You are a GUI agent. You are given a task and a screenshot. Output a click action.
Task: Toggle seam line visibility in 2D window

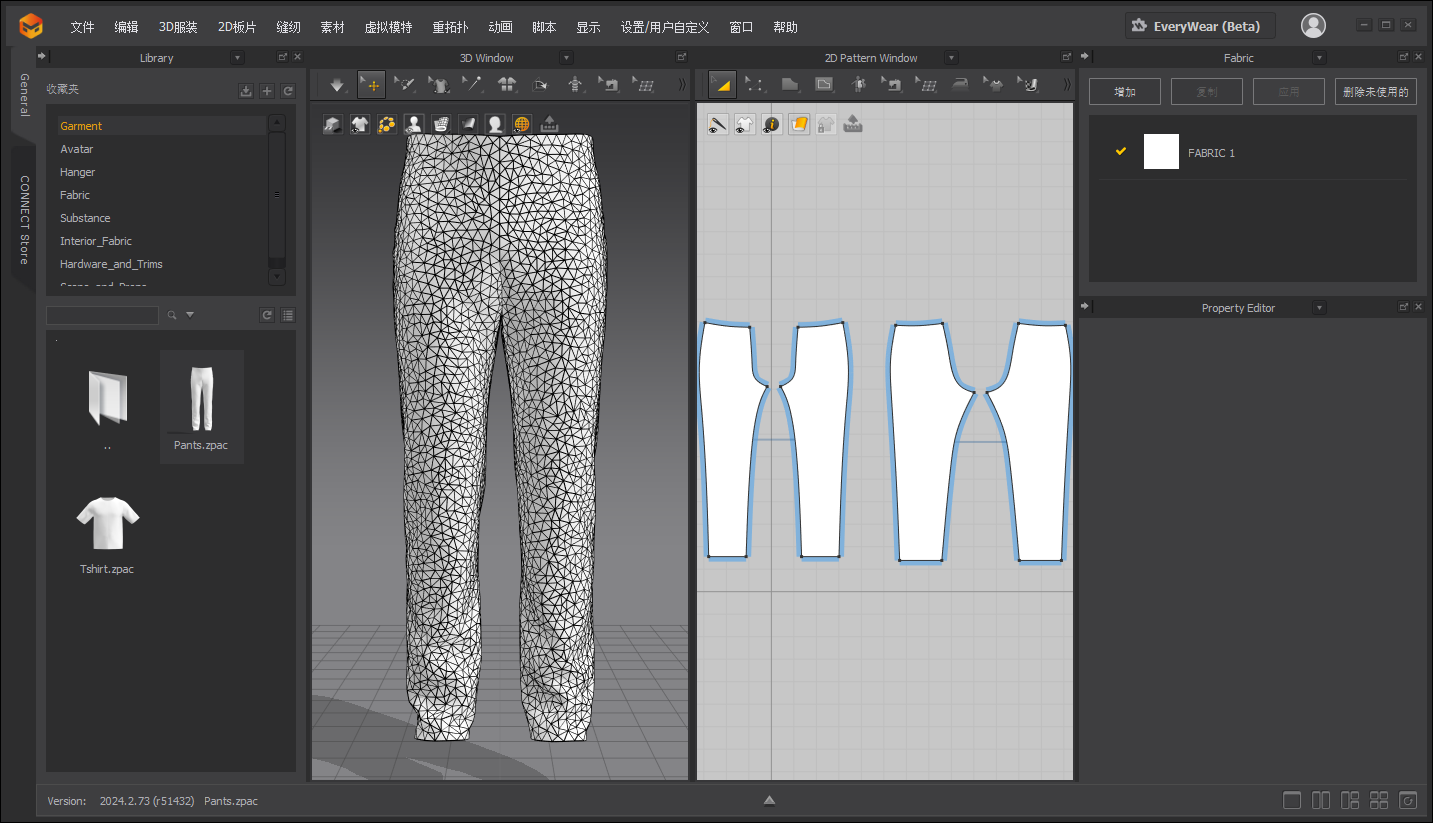click(718, 124)
